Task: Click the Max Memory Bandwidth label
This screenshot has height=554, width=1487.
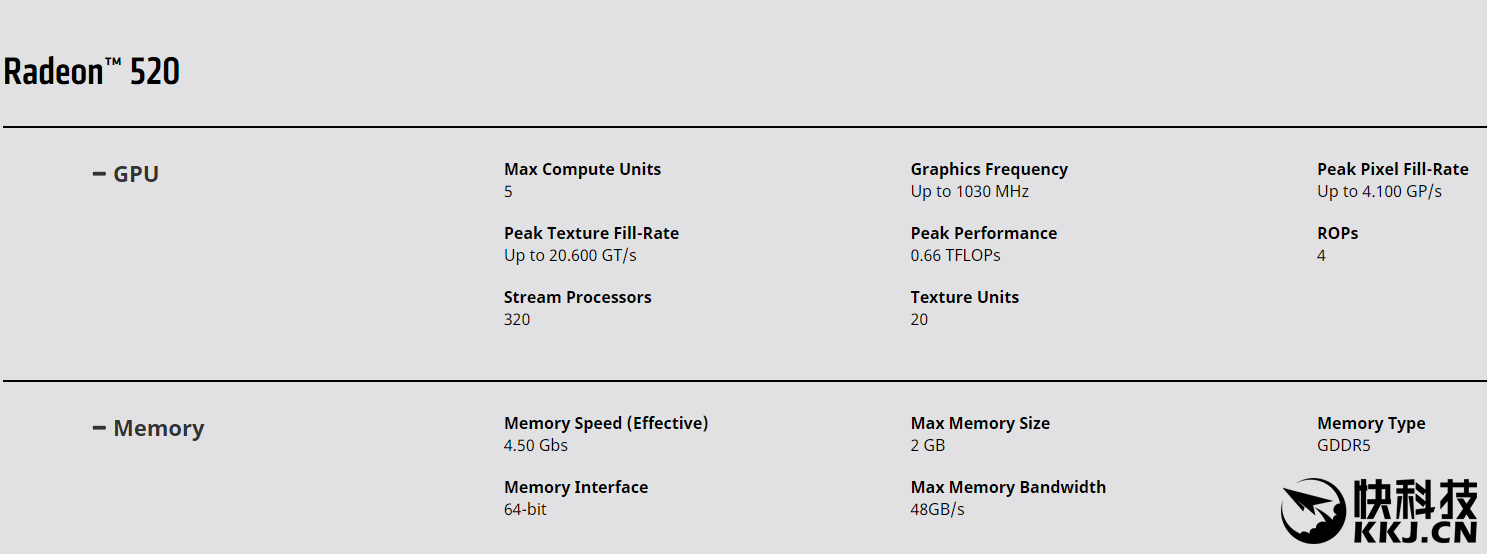Action: tap(1008, 487)
